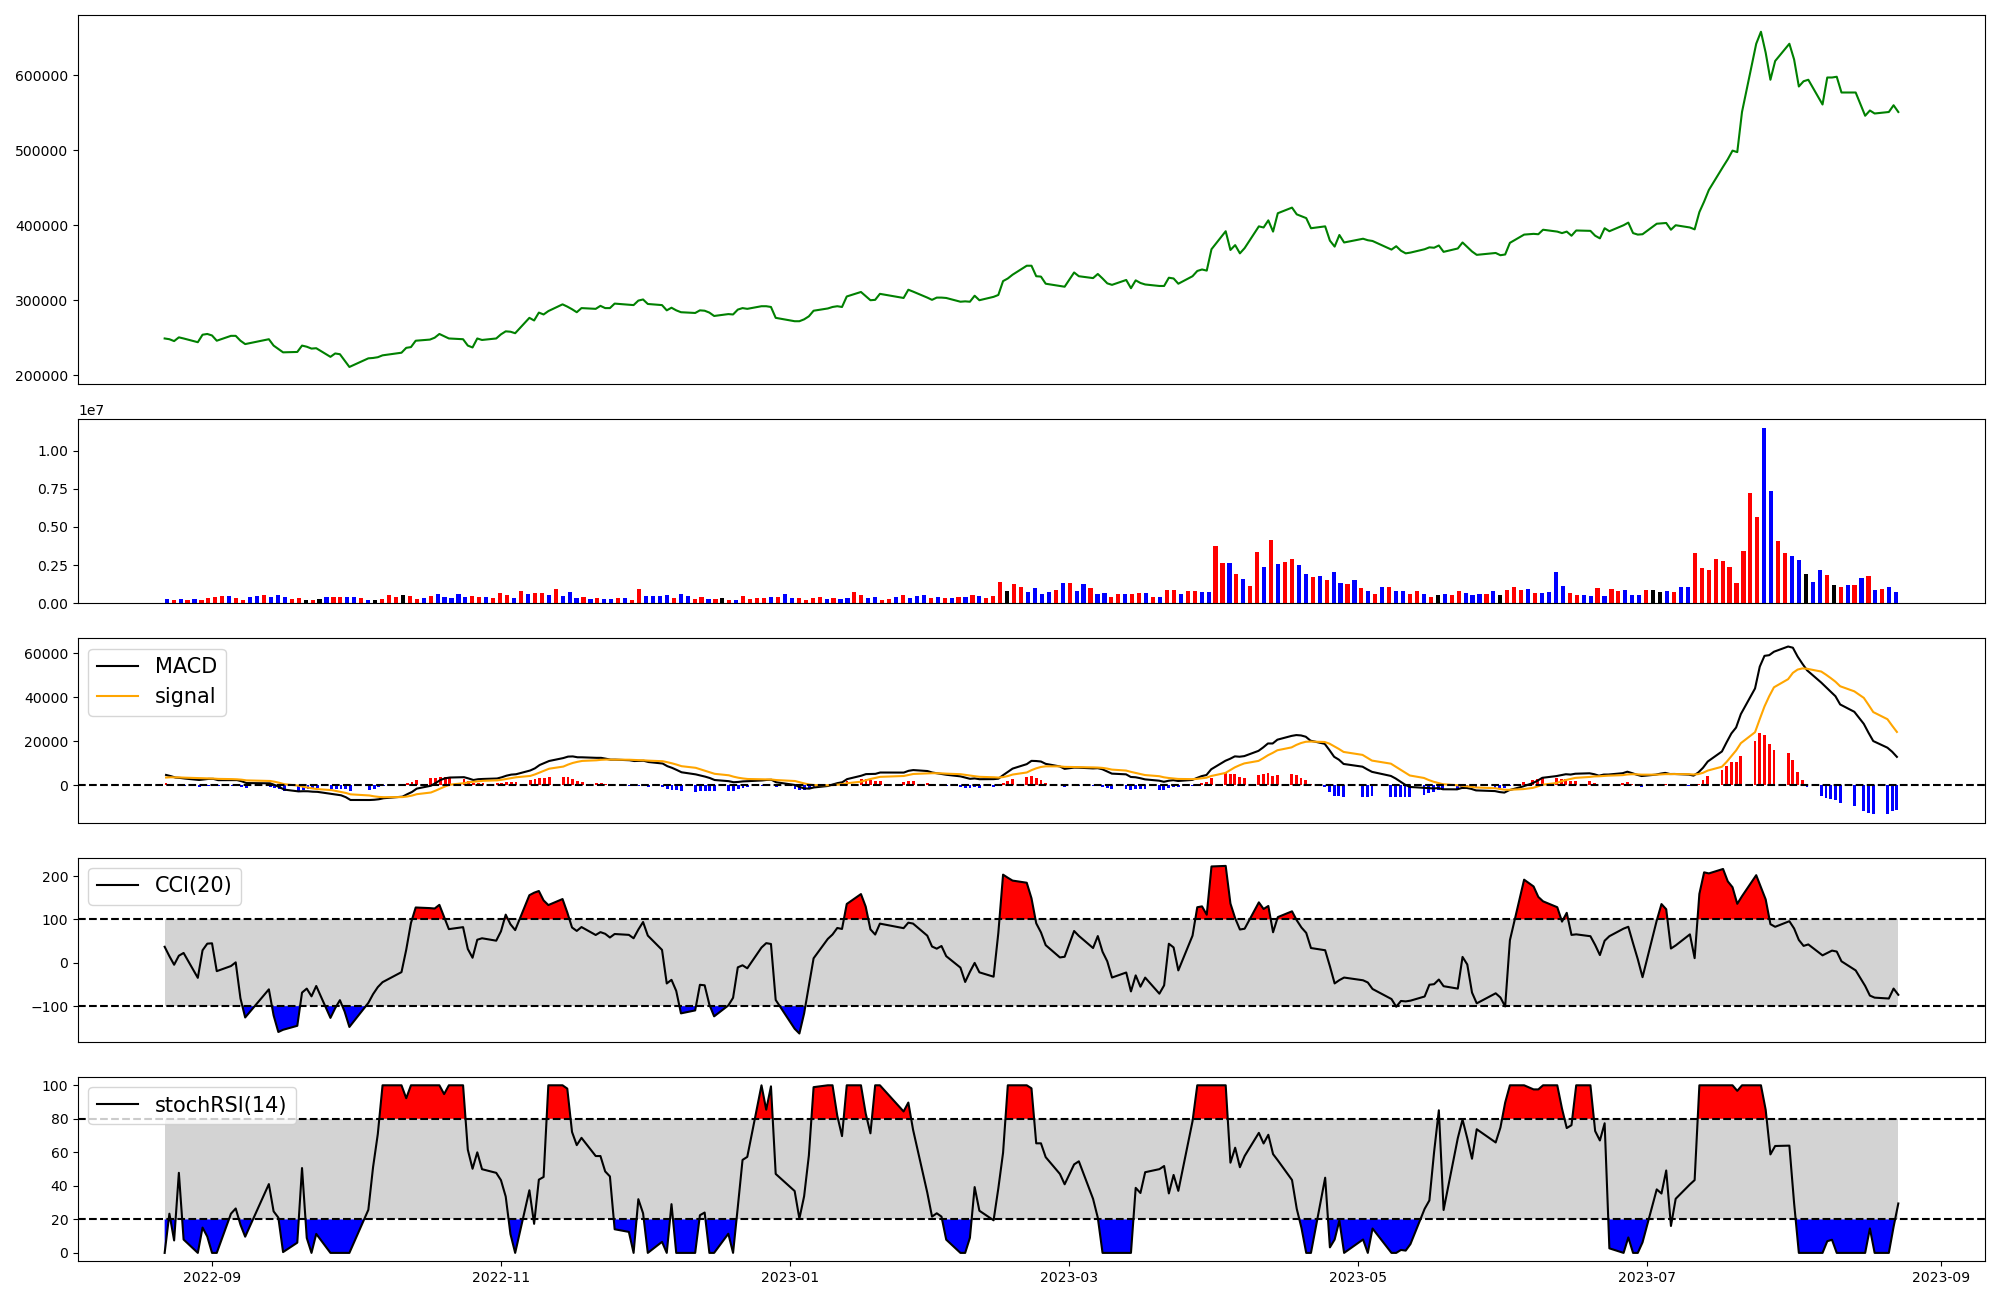Click the 2023-09 date tick label

point(1941,1277)
